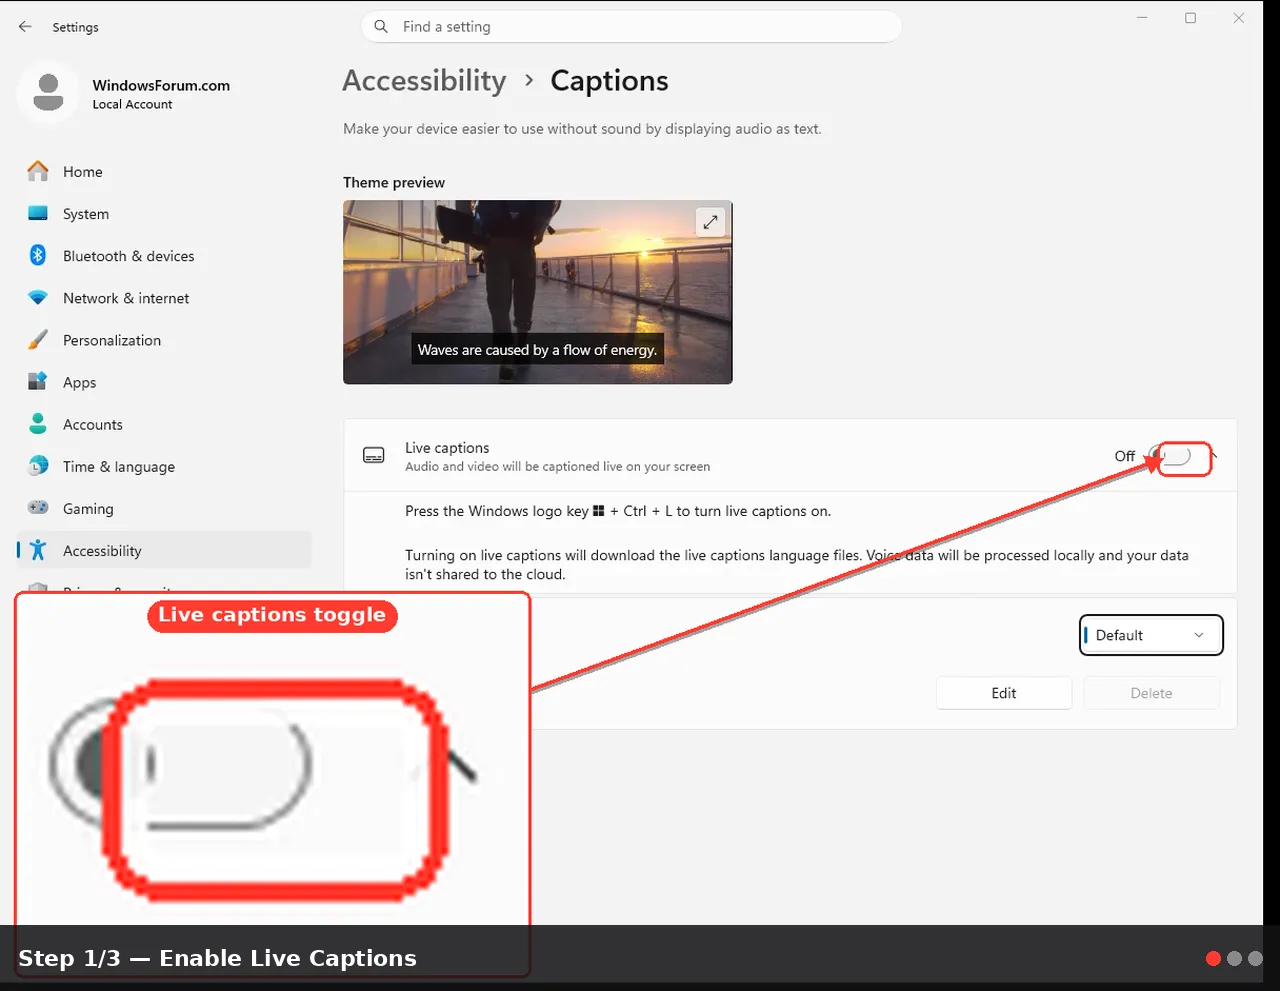1280x991 pixels.
Task: Expand the theme preview with arrows icon
Action: pos(710,222)
